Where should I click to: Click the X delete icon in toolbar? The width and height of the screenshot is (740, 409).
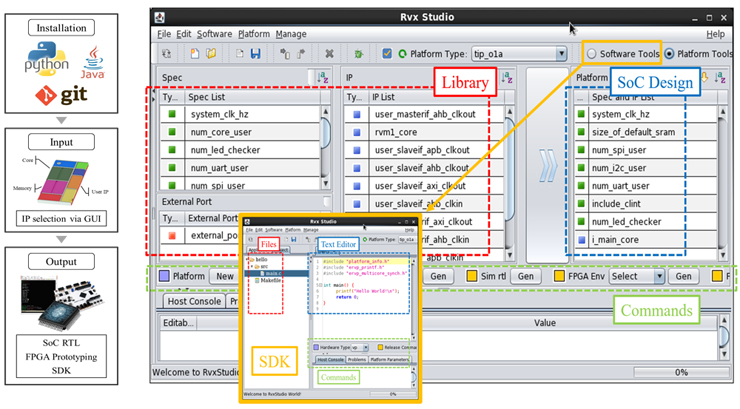(329, 54)
